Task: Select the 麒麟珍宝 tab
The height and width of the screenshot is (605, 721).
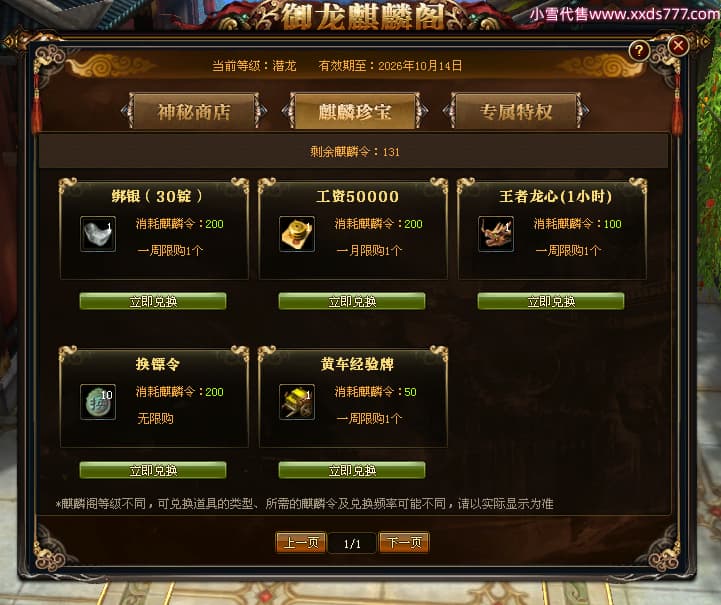Action: point(355,111)
